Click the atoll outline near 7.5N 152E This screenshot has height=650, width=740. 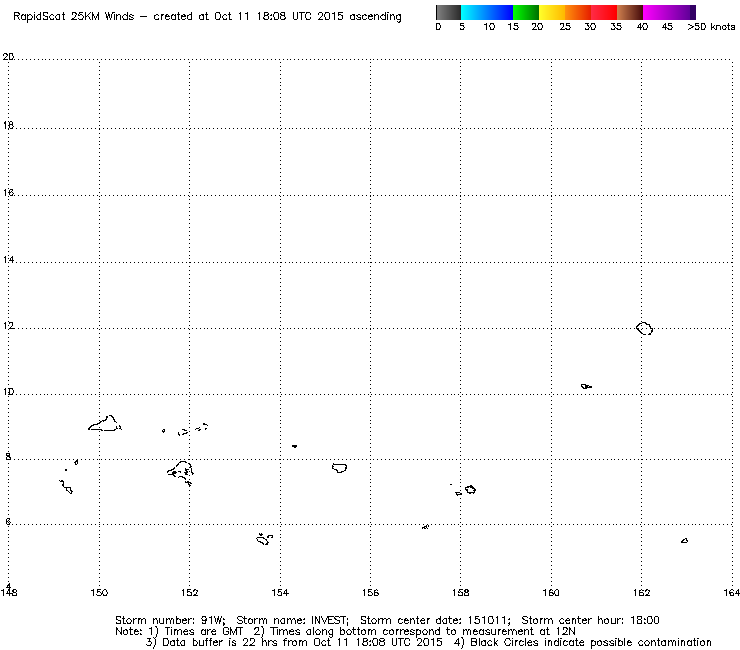180,473
